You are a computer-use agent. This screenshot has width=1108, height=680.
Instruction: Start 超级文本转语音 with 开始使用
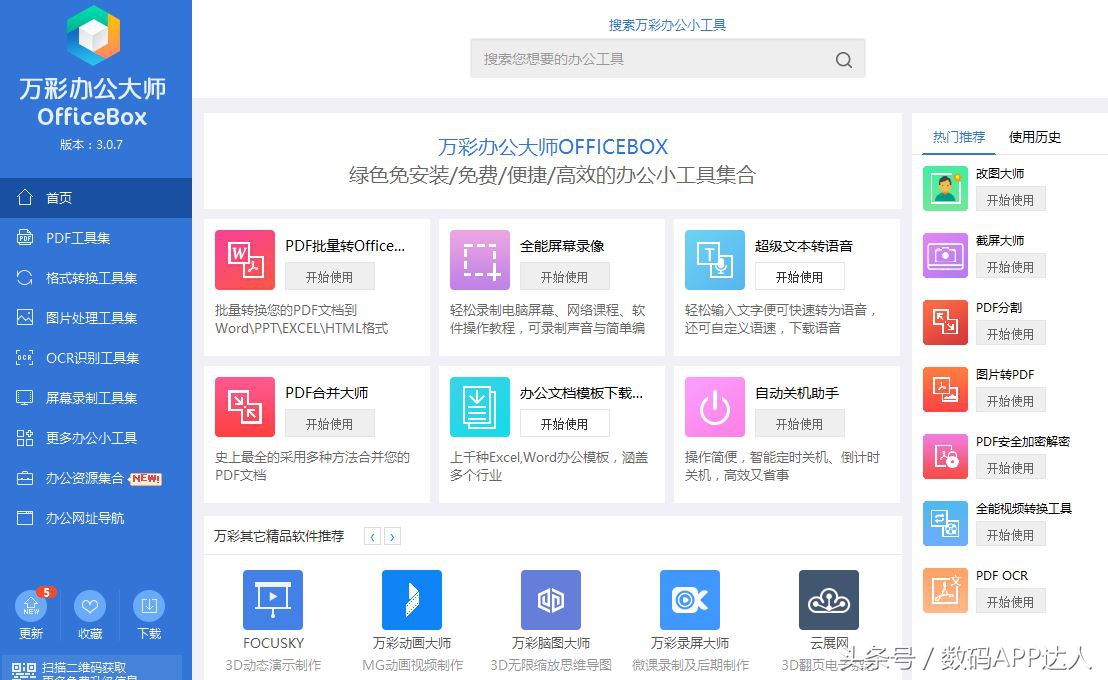pyautogui.click(x=799, y=277)
